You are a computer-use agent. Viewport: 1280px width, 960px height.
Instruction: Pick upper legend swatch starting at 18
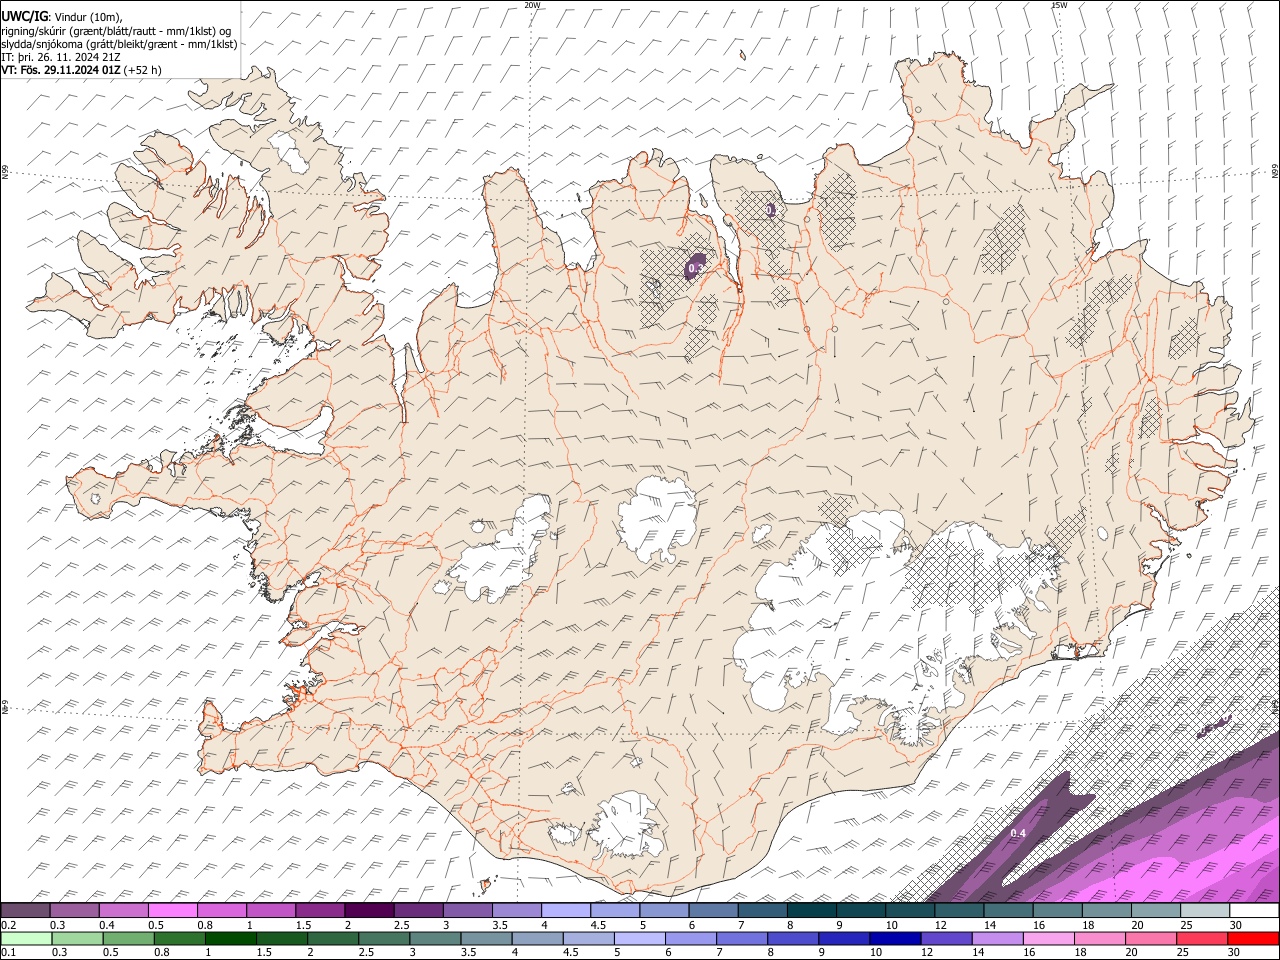[1106, 911]
